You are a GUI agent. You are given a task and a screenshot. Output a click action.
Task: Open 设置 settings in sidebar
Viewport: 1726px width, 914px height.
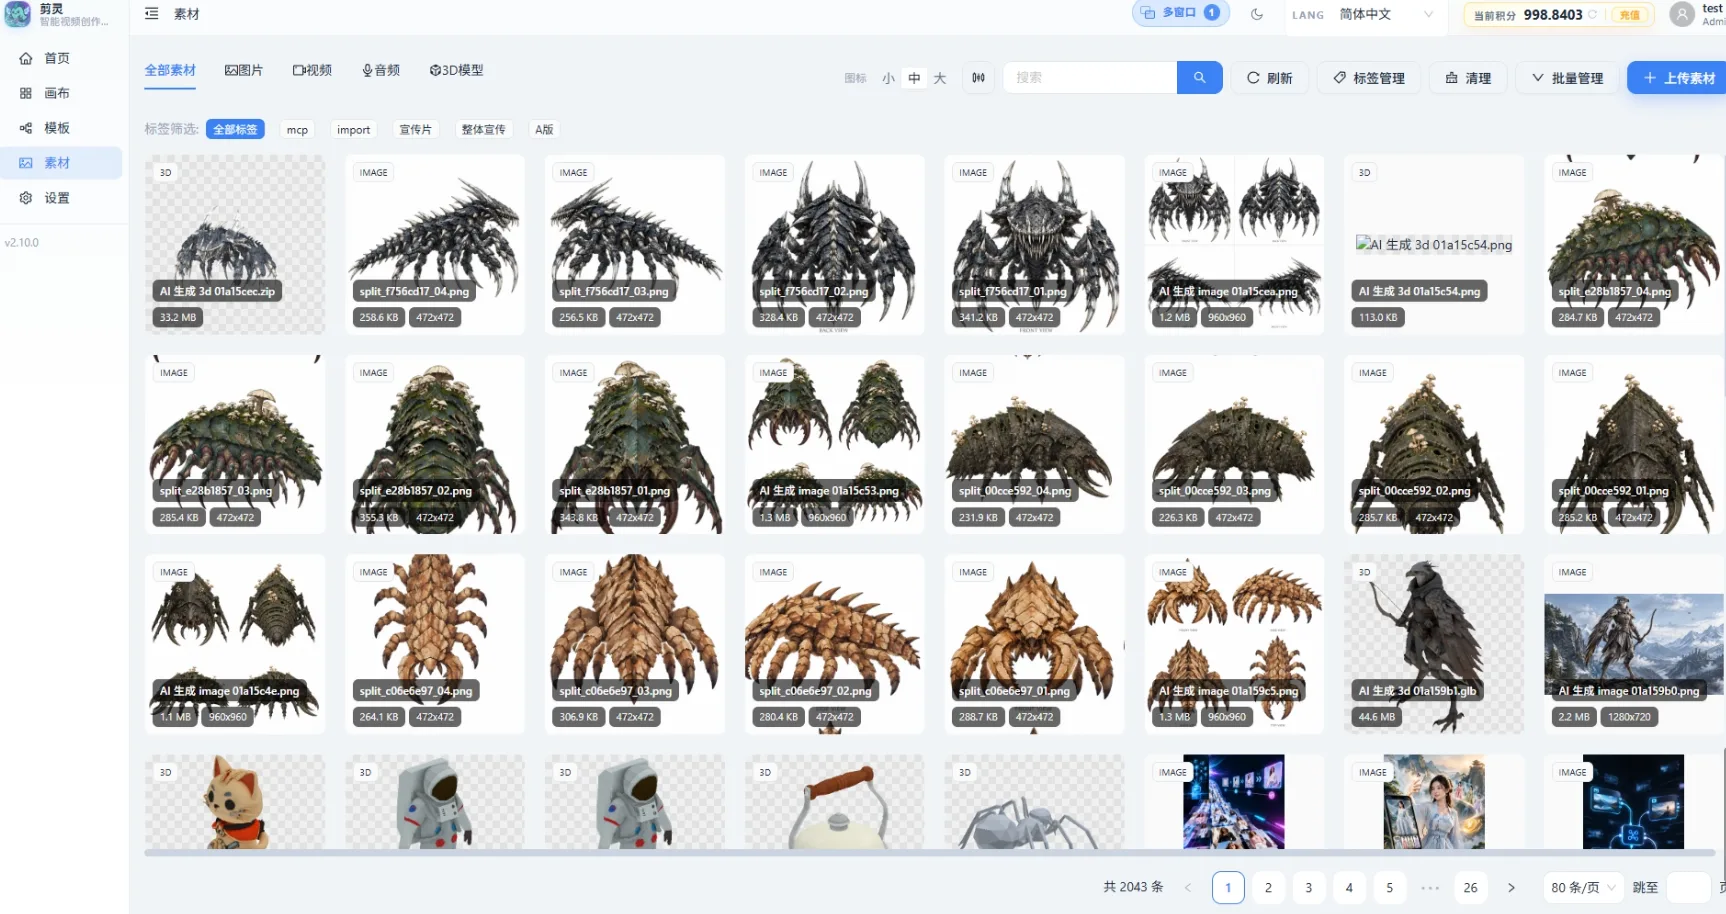pos(61,198)
